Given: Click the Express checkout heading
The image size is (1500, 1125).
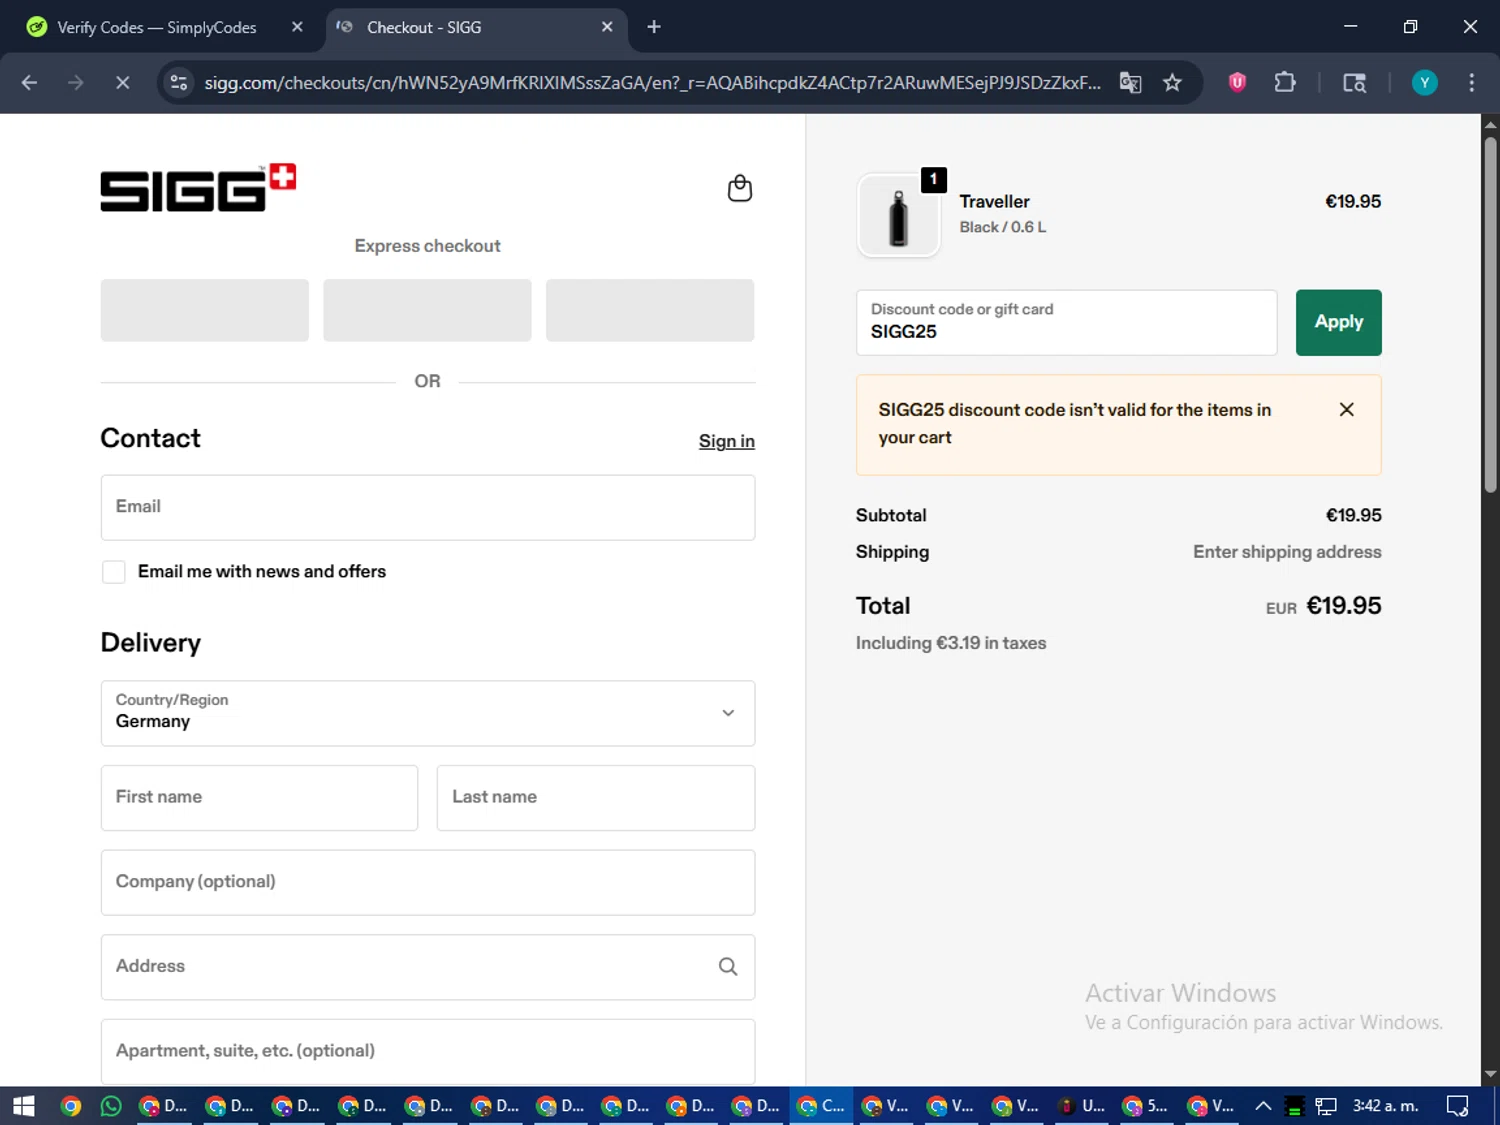Looking at the screenshot, I should click(427, 246).
